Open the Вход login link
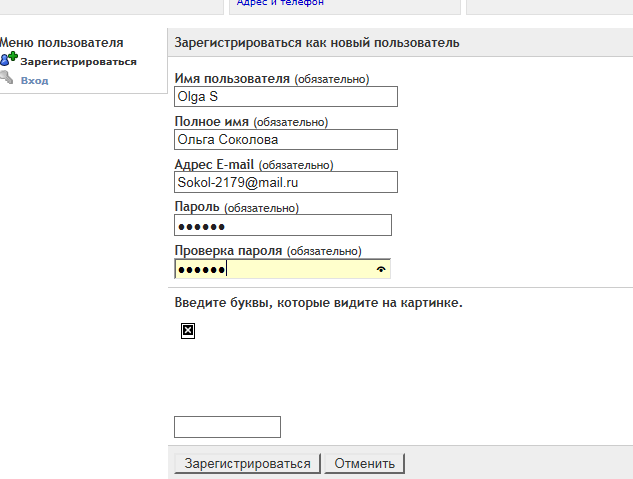Screen dimensions: 633x479 tap(34, 80)
